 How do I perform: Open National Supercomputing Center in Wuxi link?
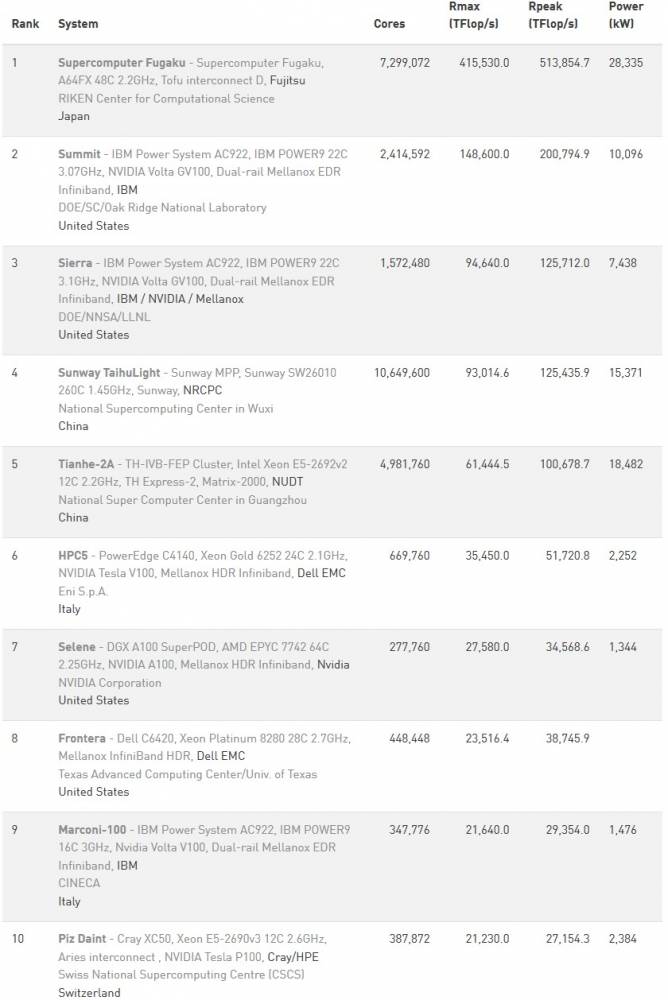click(x=165, y=408)
